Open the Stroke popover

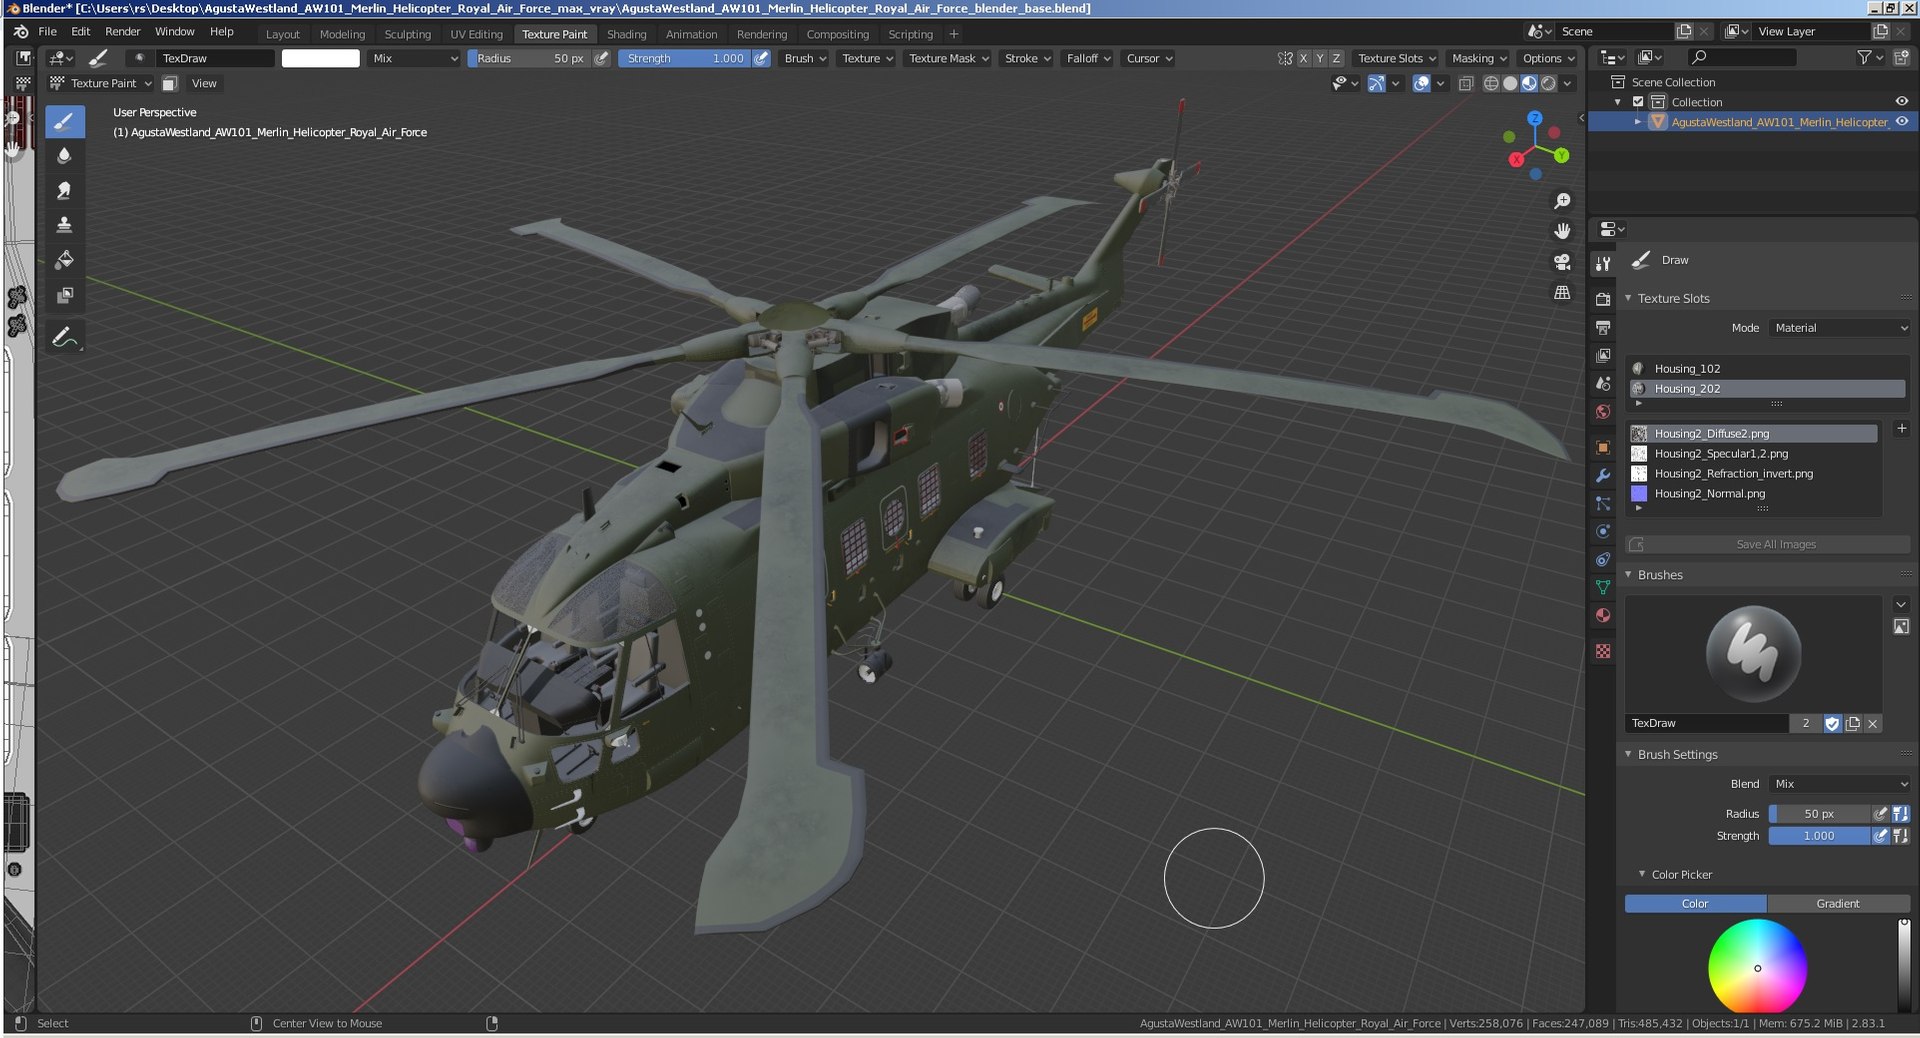(1027, 58)
